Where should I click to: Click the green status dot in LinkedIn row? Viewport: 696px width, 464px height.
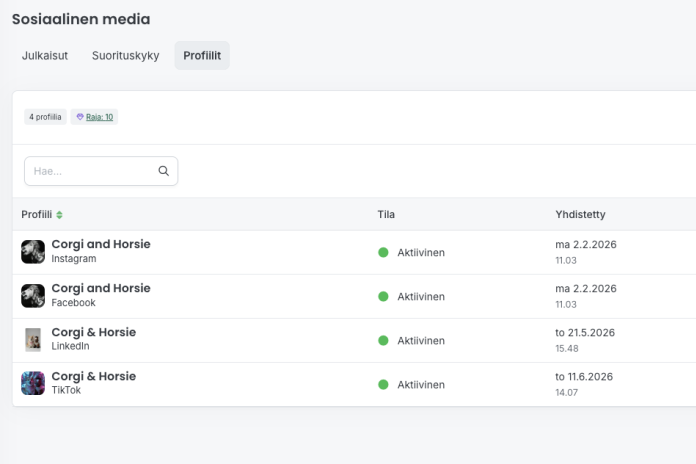tap(383, 341)
